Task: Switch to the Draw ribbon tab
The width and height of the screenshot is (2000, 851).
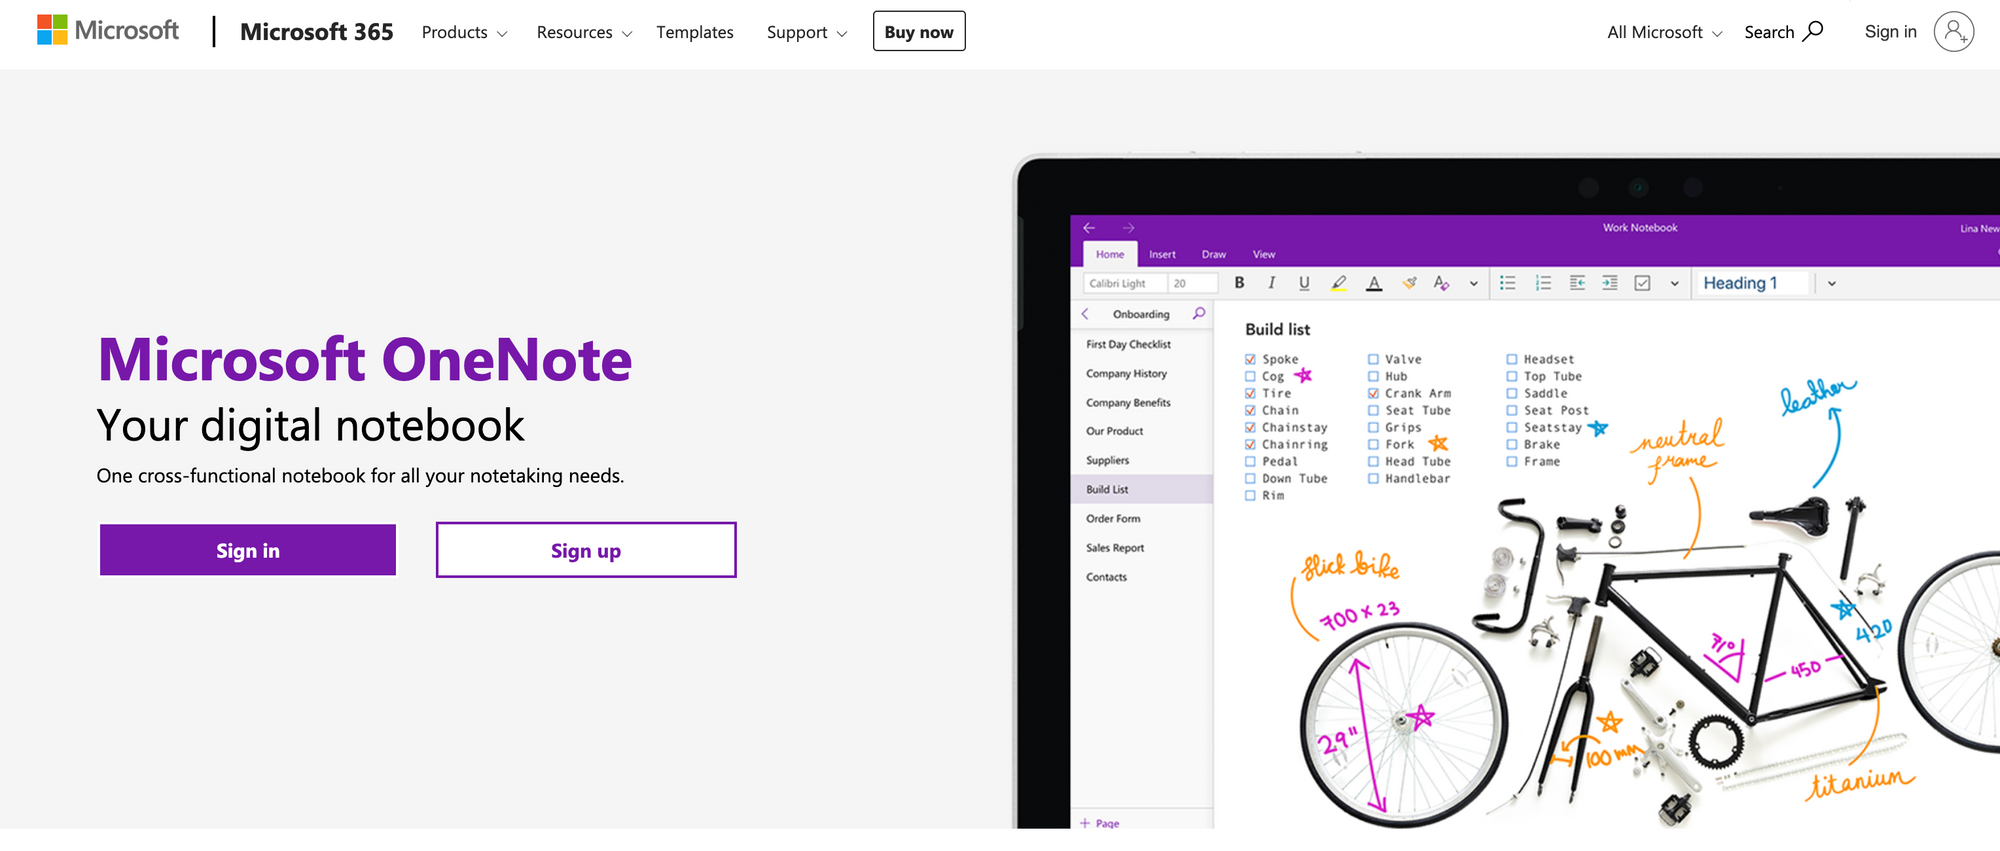Action: click(x=1214, y=254)
